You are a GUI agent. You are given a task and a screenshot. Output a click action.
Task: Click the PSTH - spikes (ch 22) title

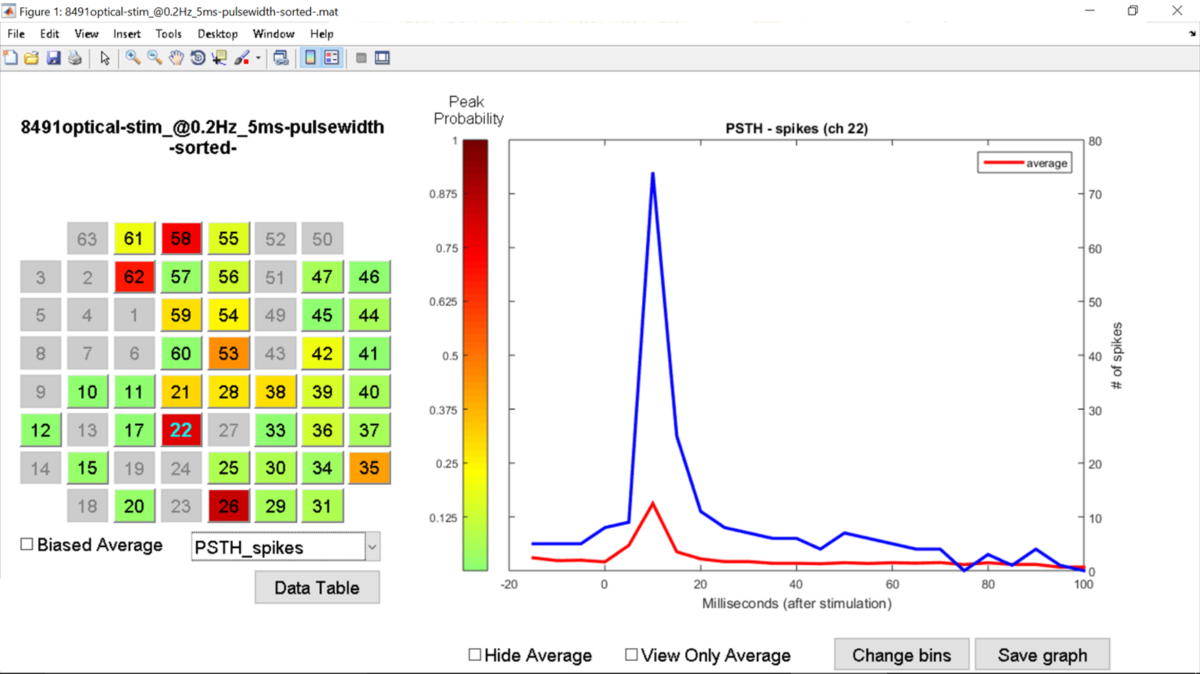tap(796, 129)
